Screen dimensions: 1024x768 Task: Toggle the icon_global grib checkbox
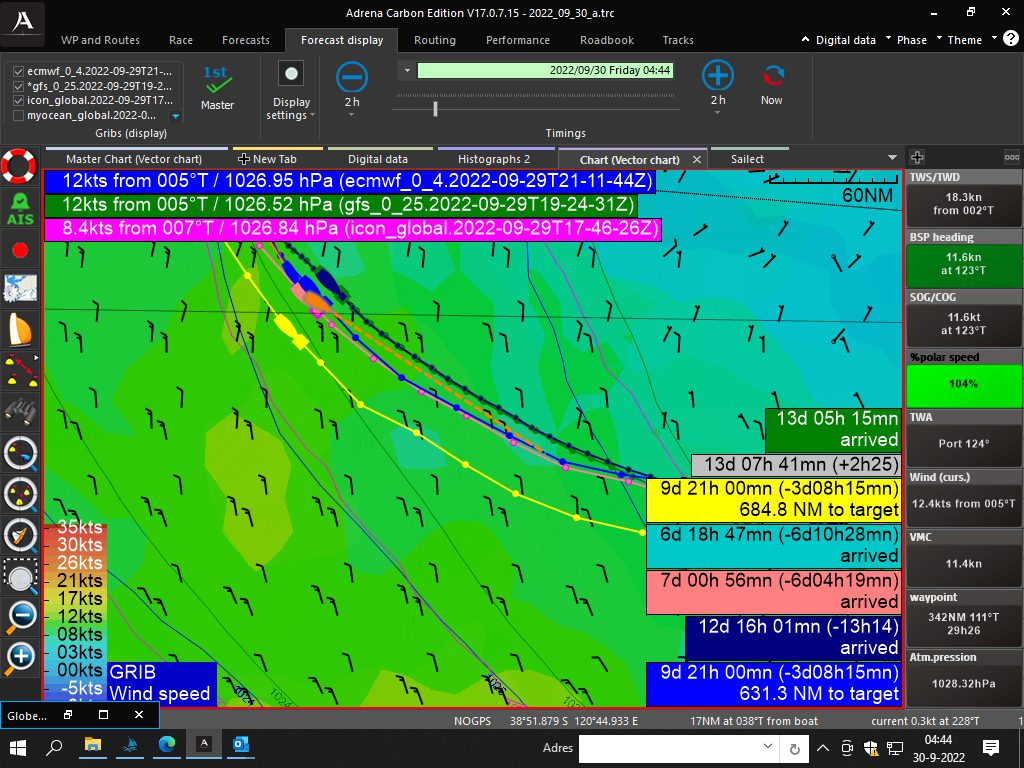[19, 100]
